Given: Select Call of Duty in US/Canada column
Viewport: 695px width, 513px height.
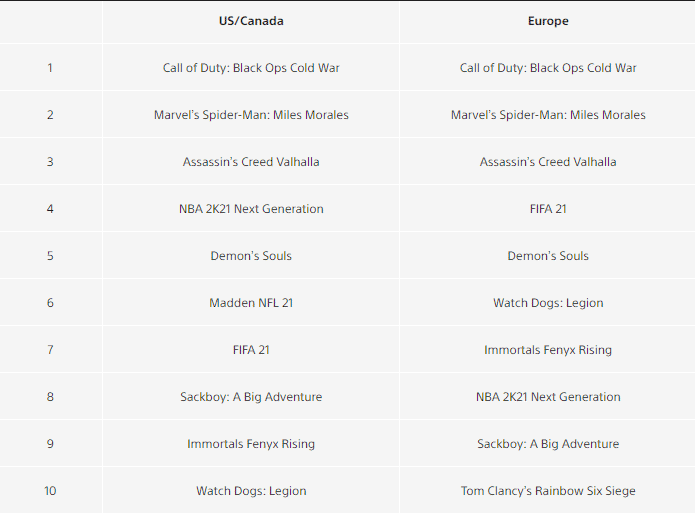Looking at the screenshot, I should (251, 68).
